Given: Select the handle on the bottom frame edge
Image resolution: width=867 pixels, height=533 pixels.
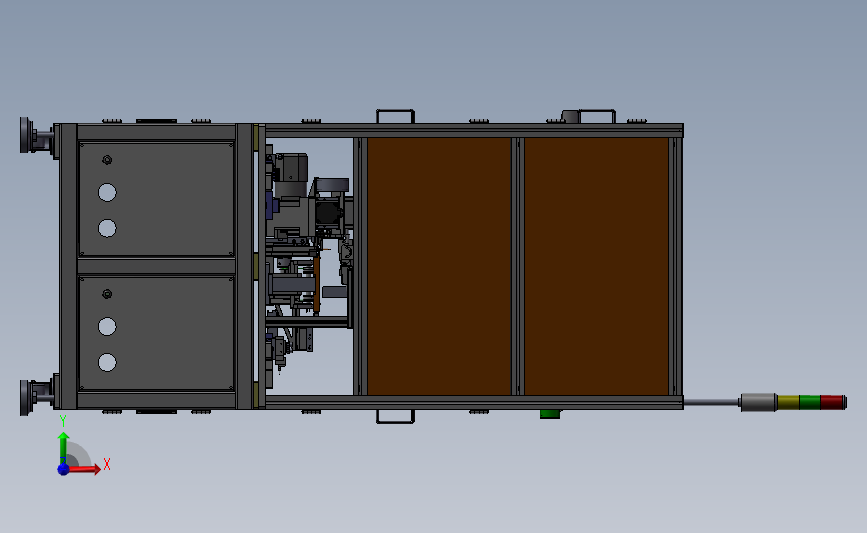Looking at the screenshot, I should click(x=395, y=416).
